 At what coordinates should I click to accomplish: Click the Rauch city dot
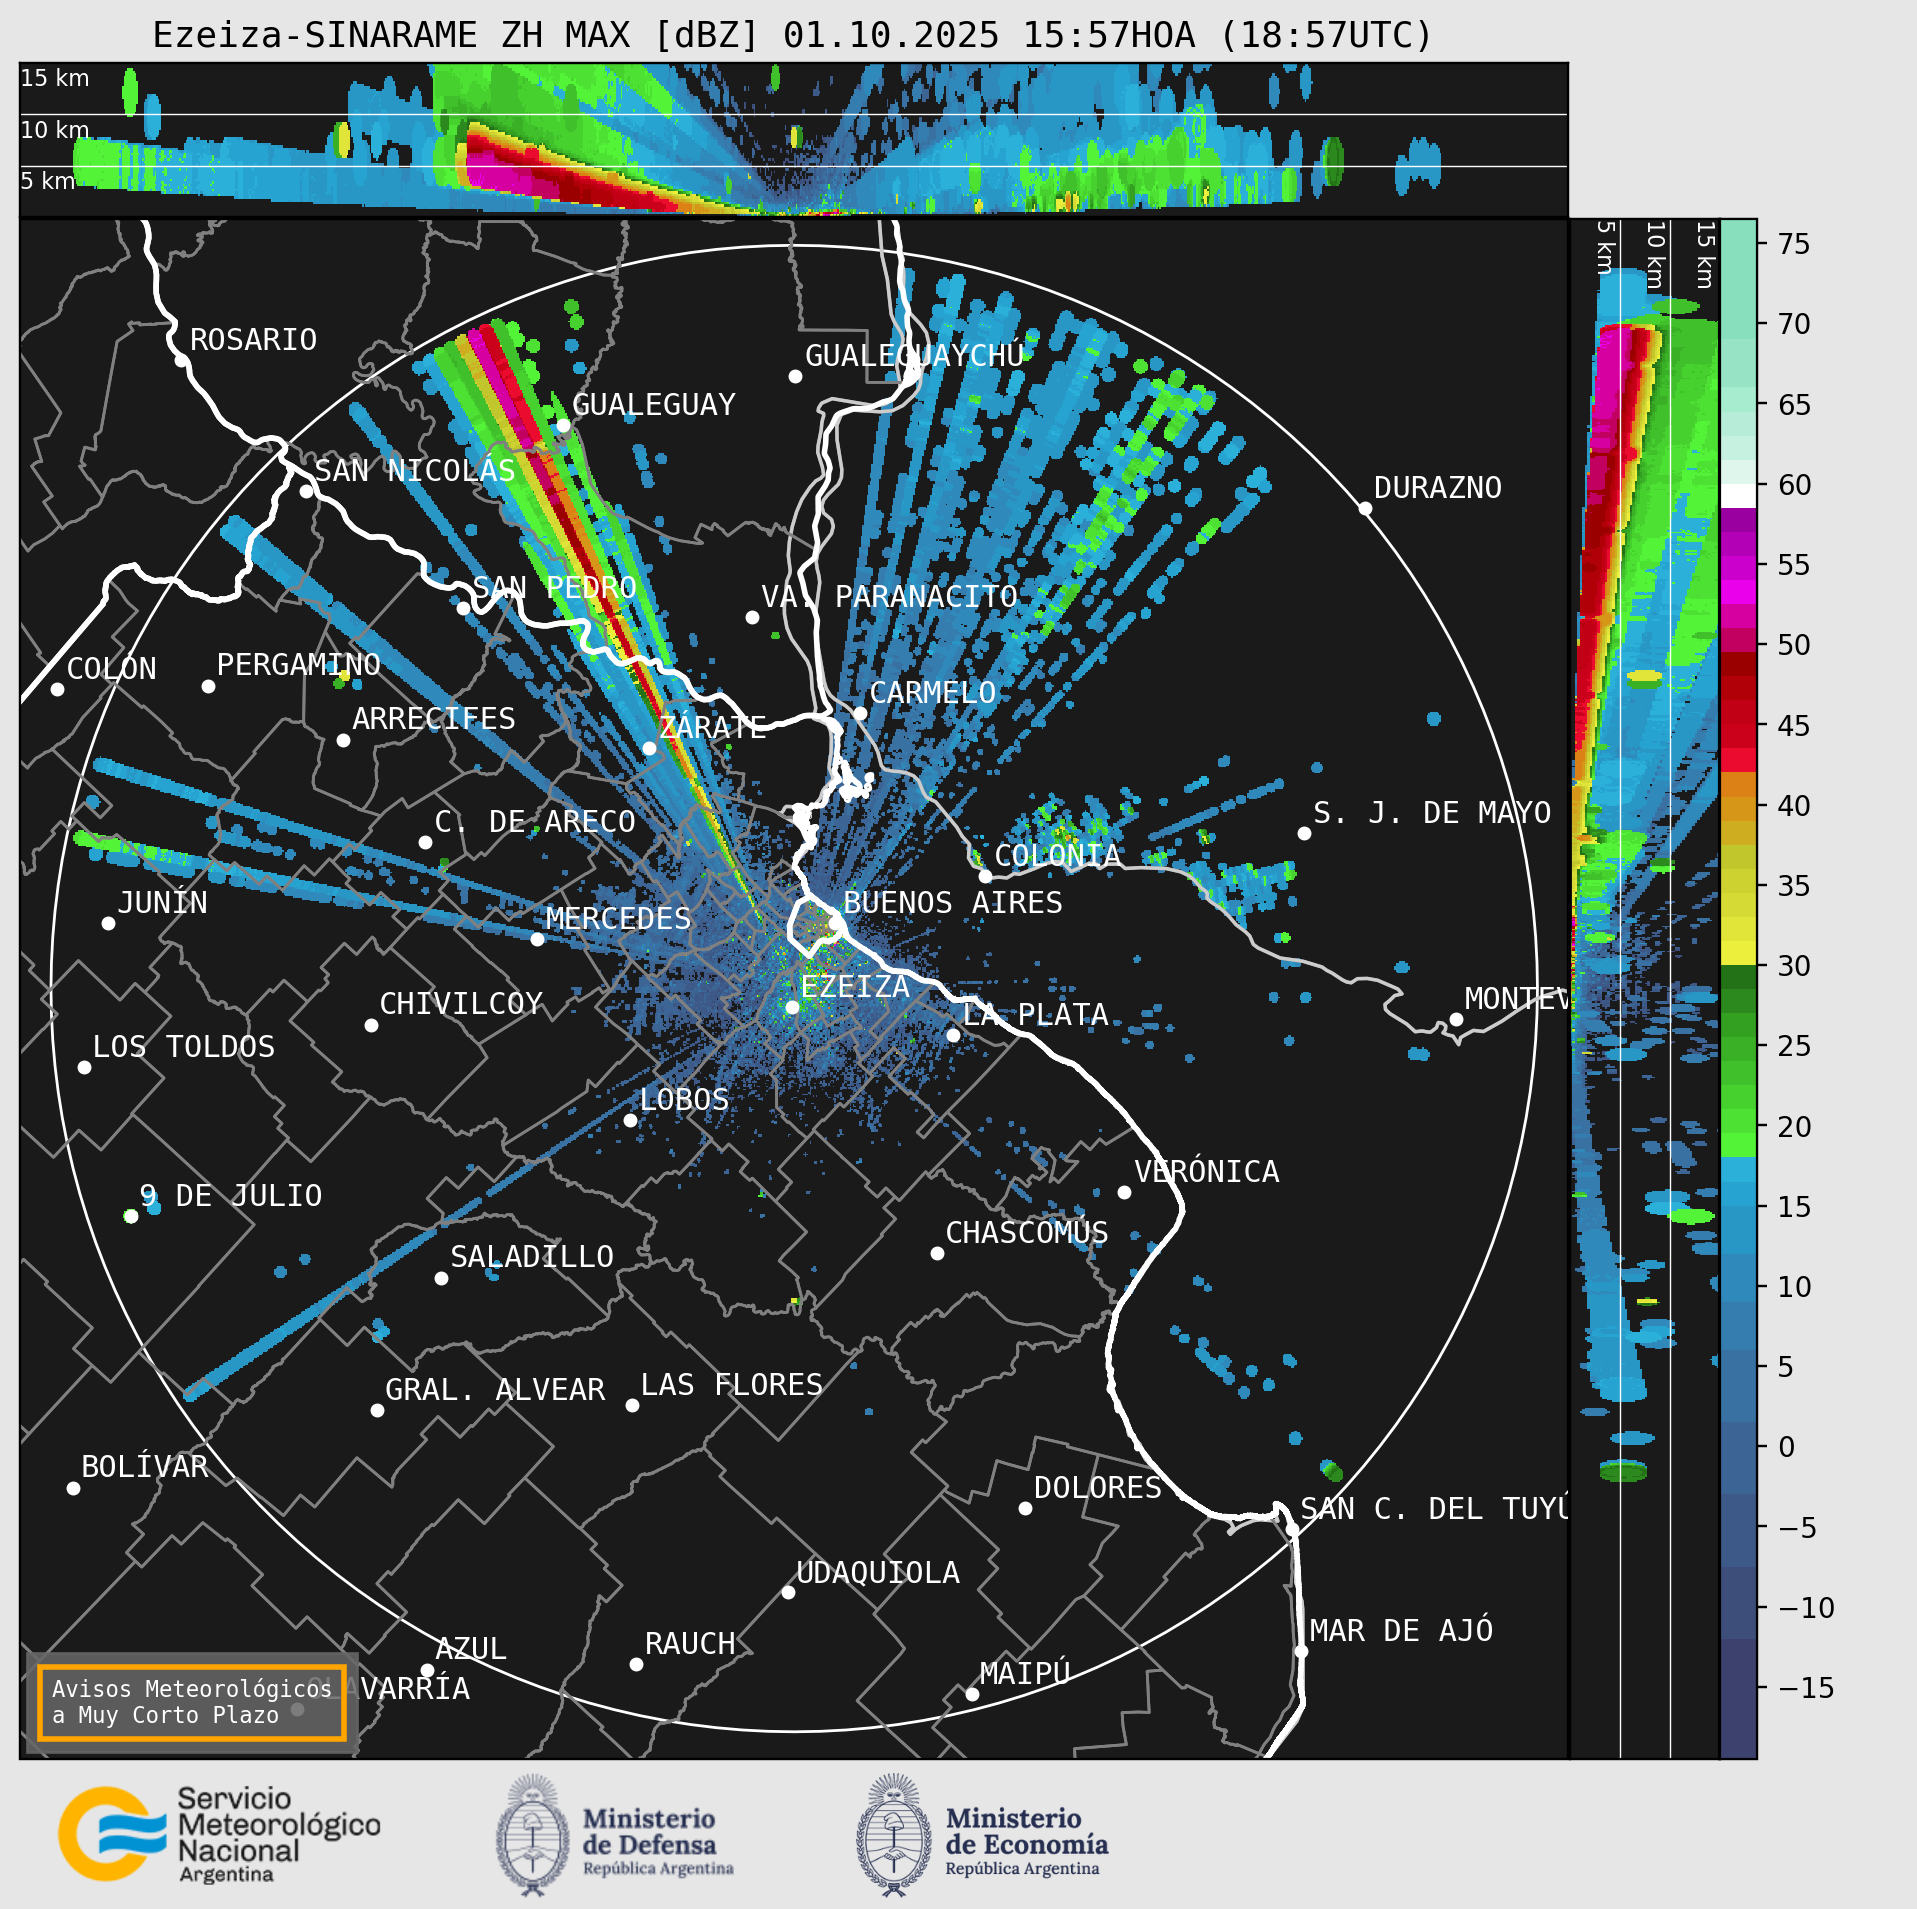click(636, 1664)
